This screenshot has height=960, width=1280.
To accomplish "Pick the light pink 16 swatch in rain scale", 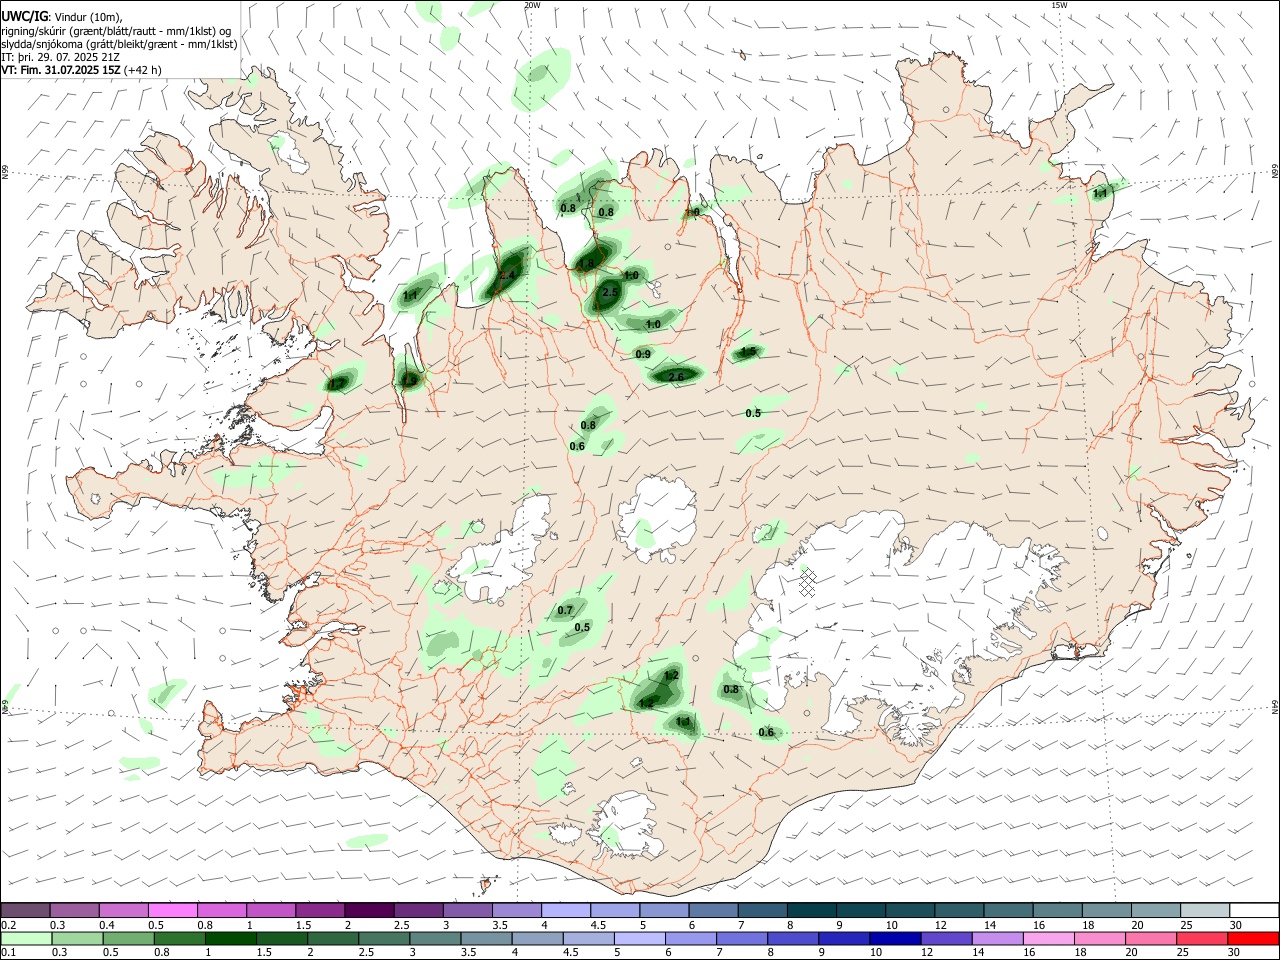I will 1048,939.
